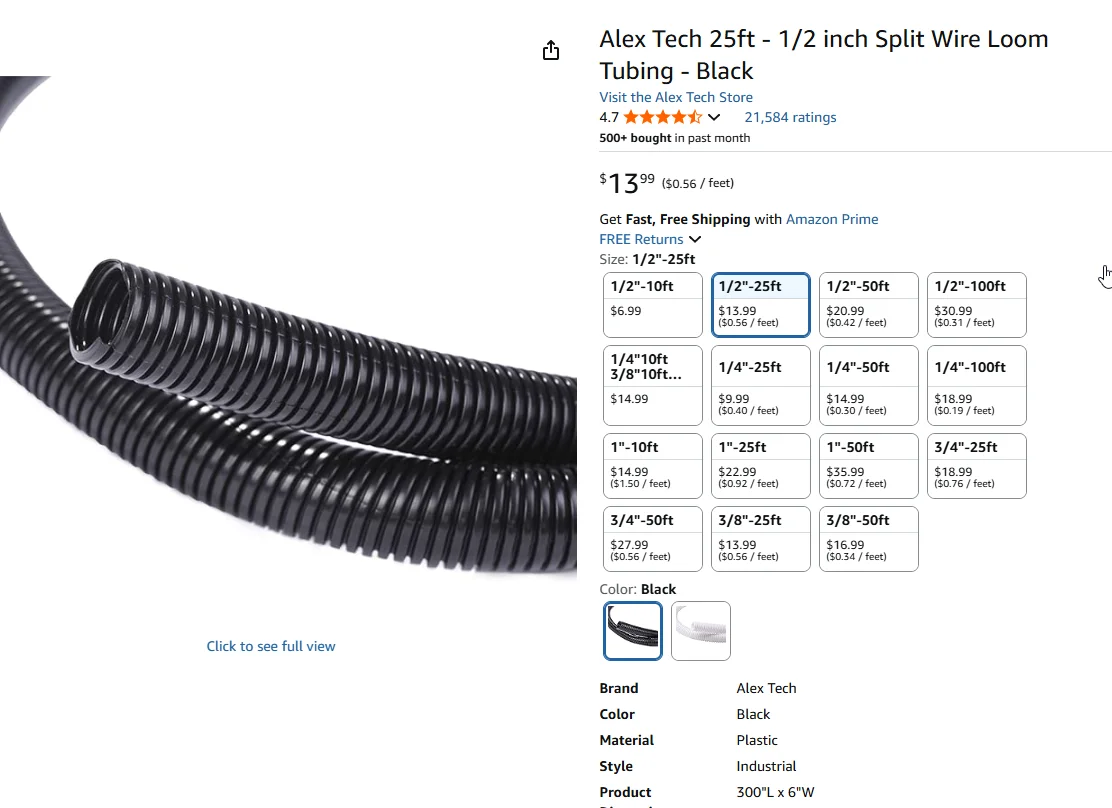Choose the 1/4"10ft 3/8"10ft combo size
The width and height of the screenshot is (1112, 808).
pyautogui.click(x=653, y=385)
